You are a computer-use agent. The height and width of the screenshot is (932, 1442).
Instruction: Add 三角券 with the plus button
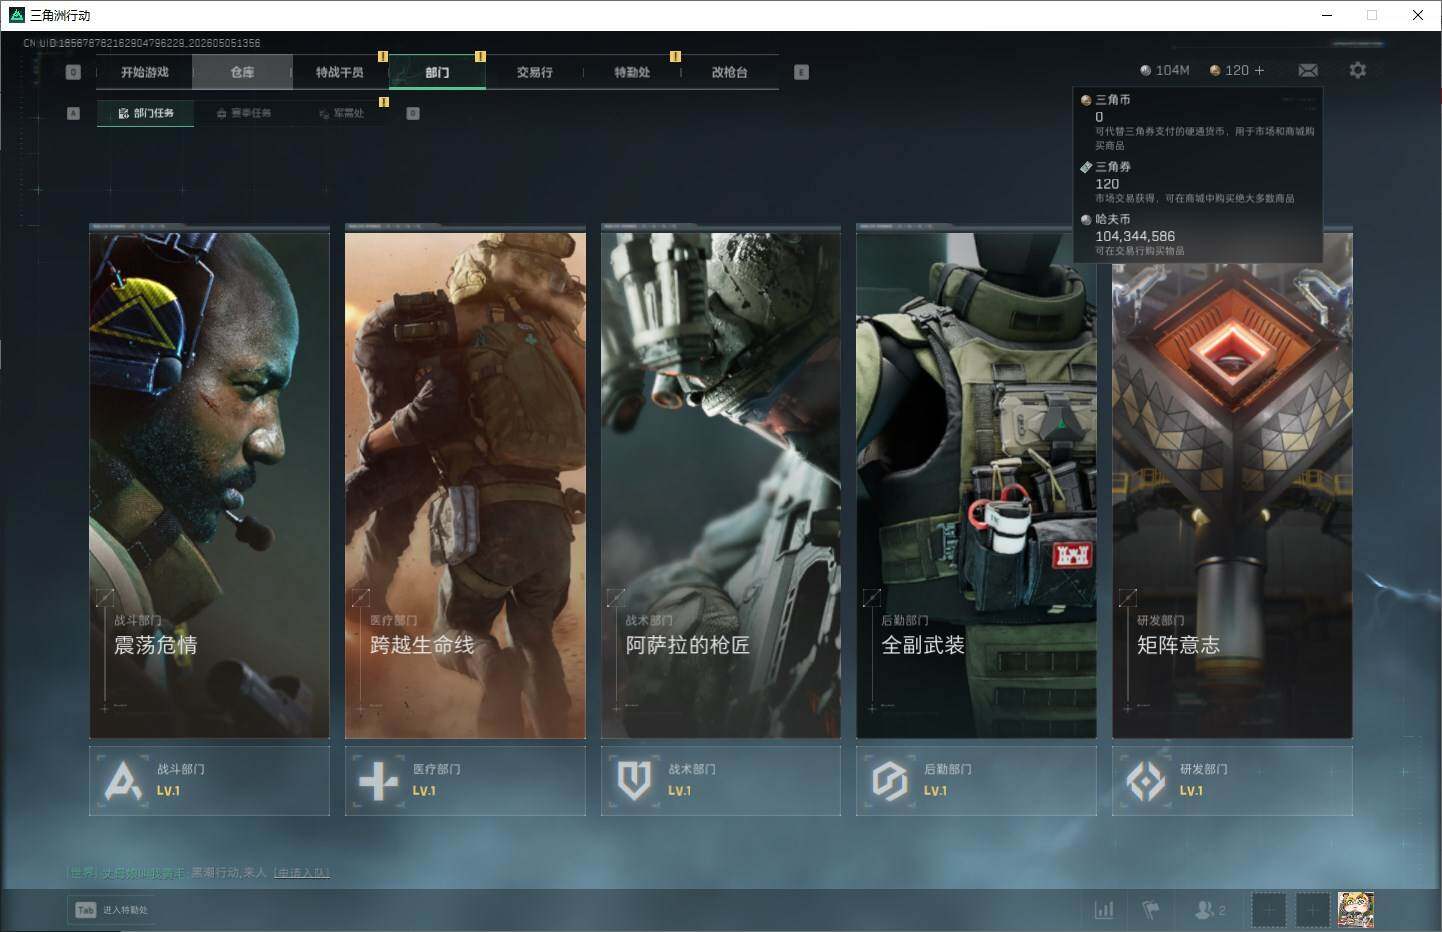(x=1259, y=70)
